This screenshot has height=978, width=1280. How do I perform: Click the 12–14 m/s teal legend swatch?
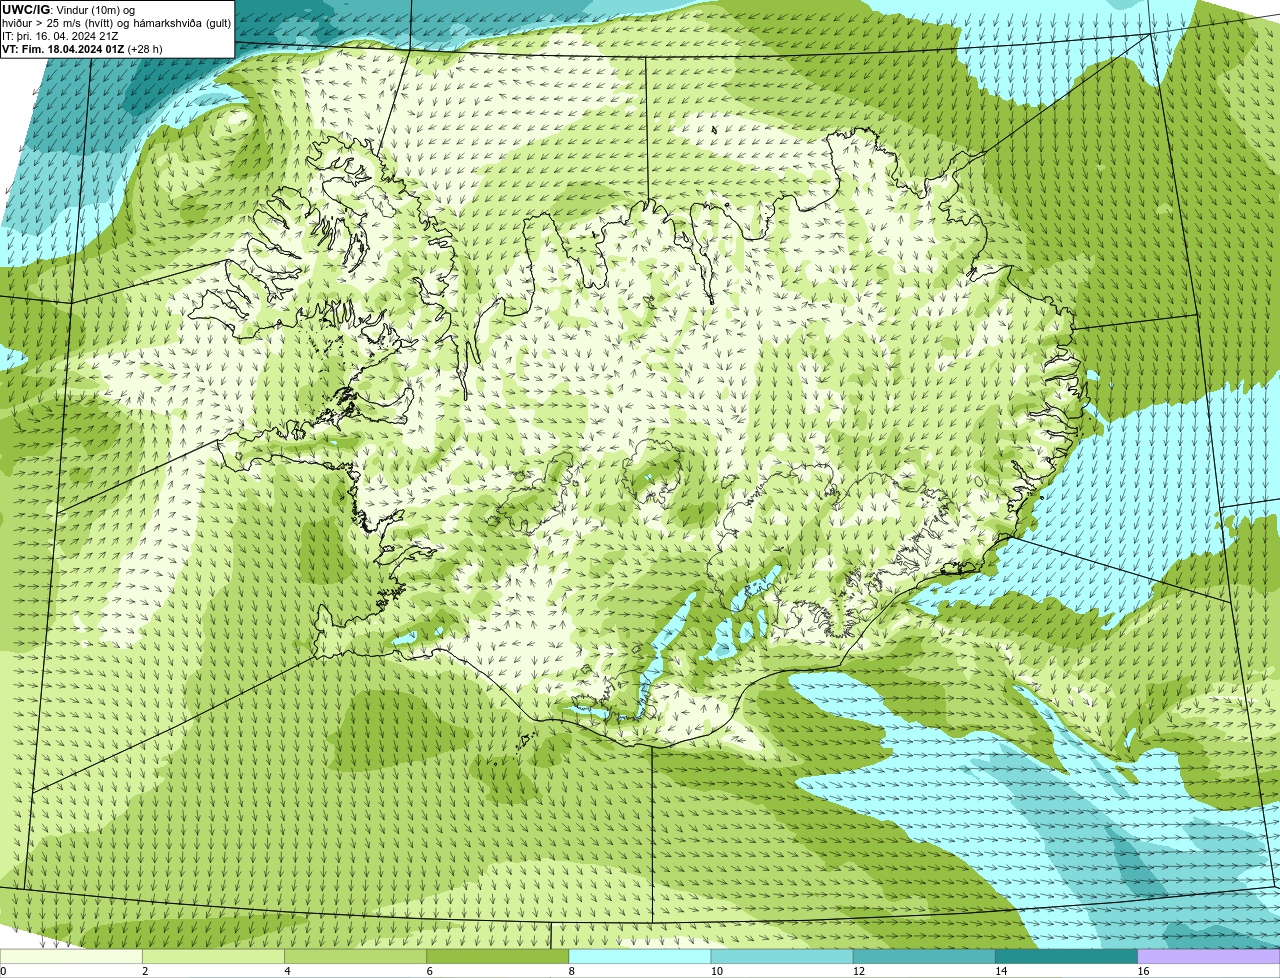click(x=924, y=956)
